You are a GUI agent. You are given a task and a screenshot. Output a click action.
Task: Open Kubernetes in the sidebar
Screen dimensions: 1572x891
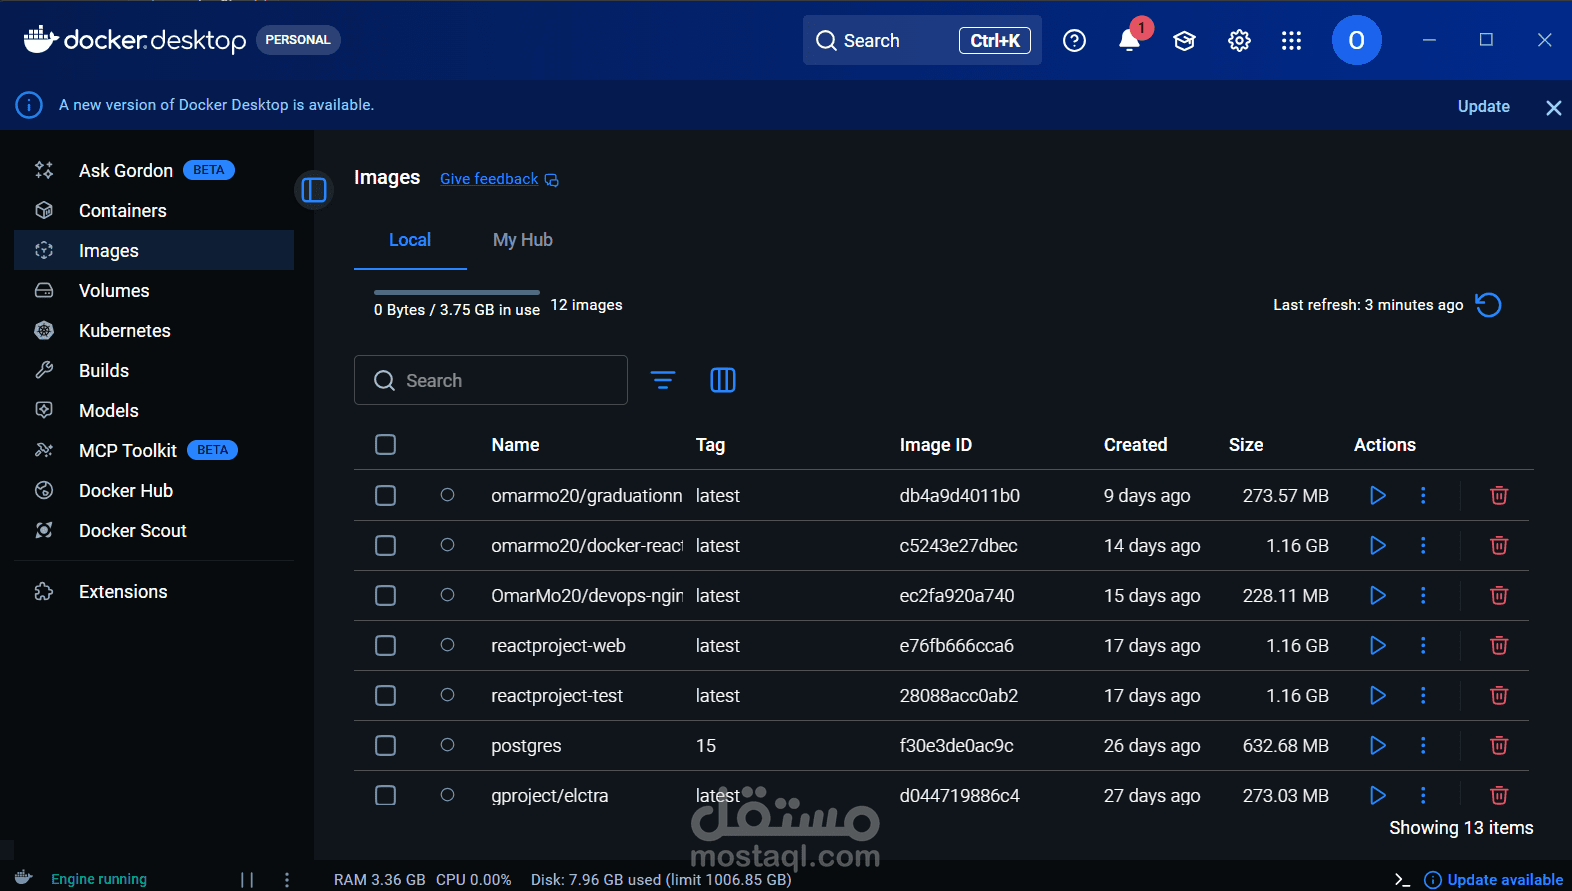pyautogui.click(x=154, y=330)
